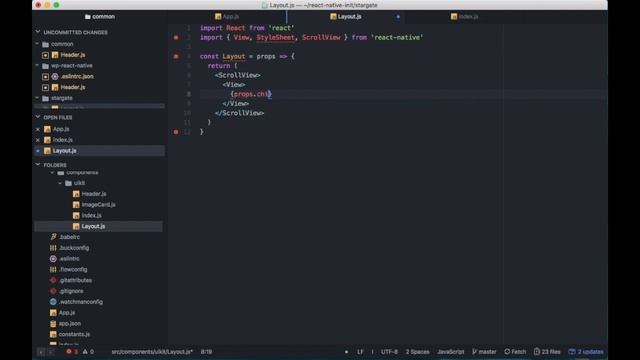Close index.js in the Open Files list
The height and width of the screenshot is (360, 640).
[38, 140]
